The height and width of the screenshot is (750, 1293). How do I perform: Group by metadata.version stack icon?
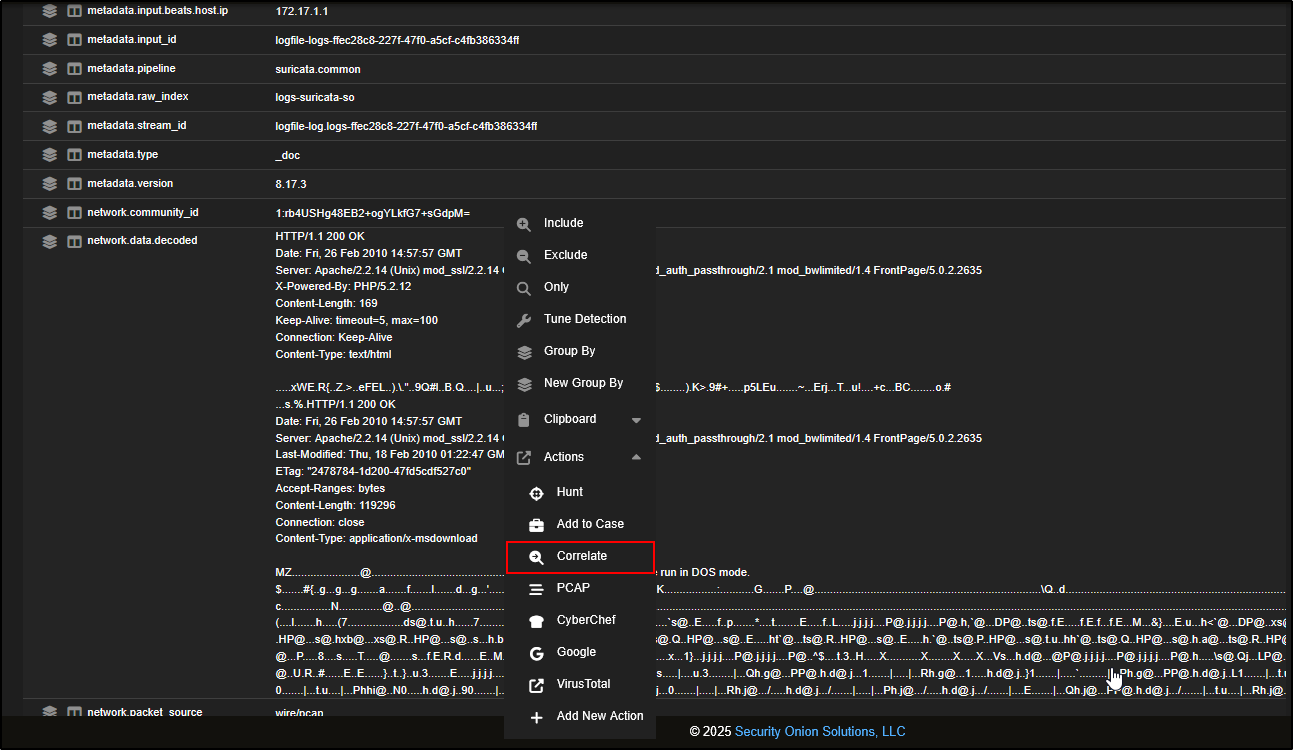(49, 184)
